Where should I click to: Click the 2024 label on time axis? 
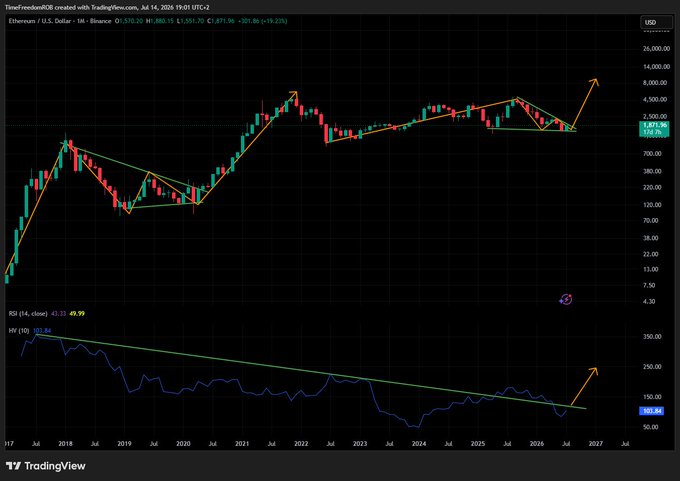(x=419, y=444)
